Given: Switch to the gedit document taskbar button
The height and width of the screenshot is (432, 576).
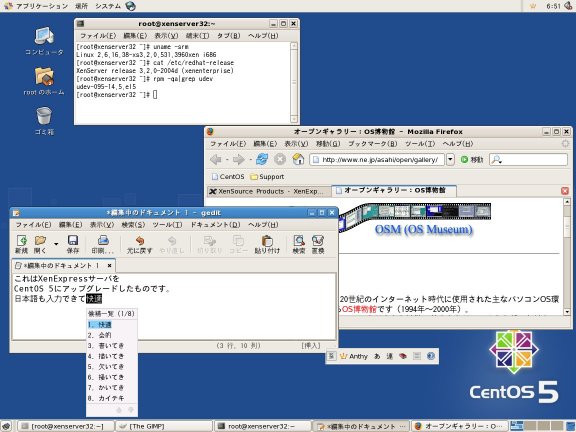Looking at the screenshot, I should [361, 426].
